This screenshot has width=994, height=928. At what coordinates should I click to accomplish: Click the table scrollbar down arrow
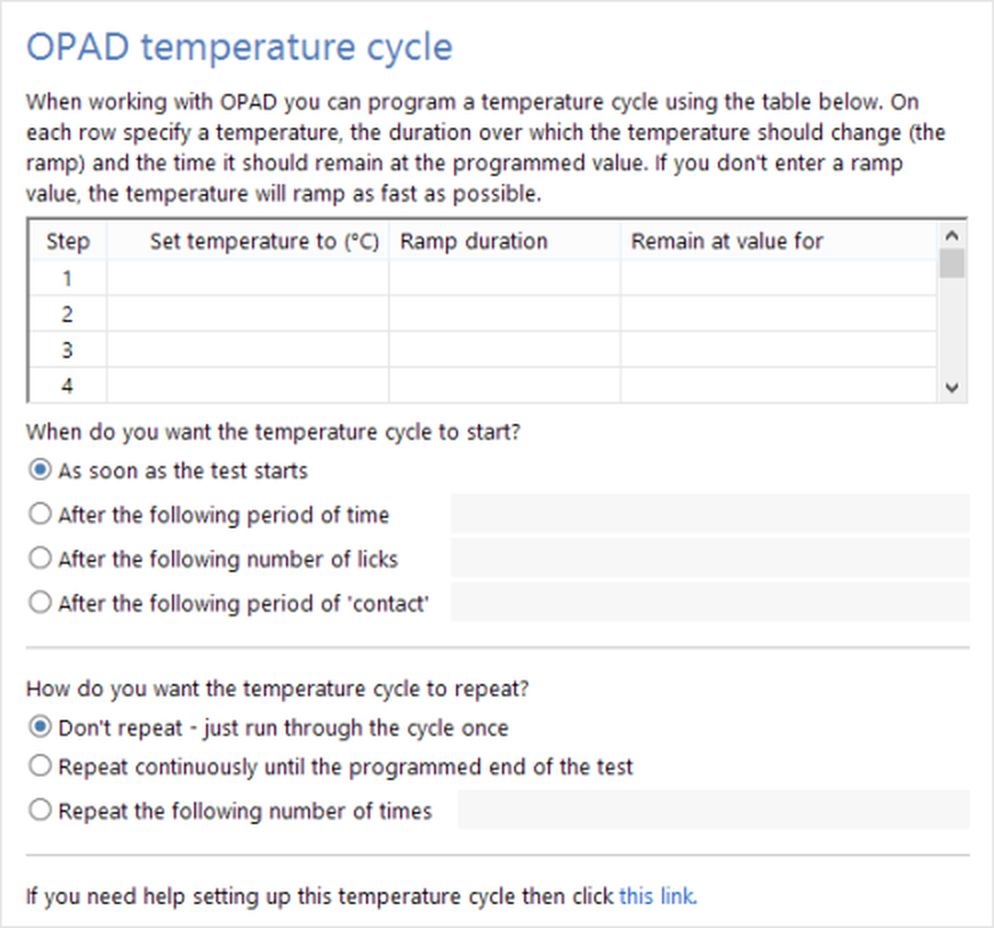[x=951, y=388]
